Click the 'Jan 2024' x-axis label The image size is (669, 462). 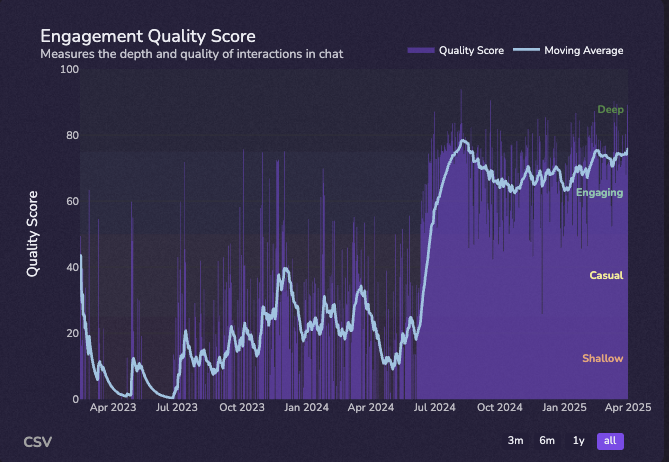(306, 407)
